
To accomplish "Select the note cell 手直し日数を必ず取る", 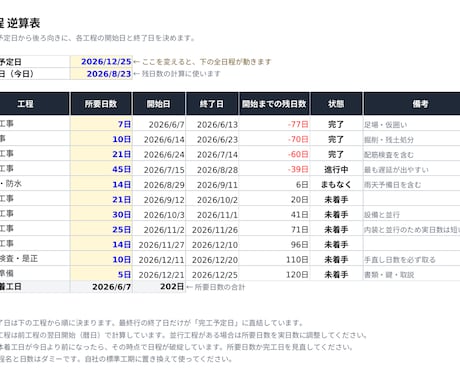I will [412, 259].
